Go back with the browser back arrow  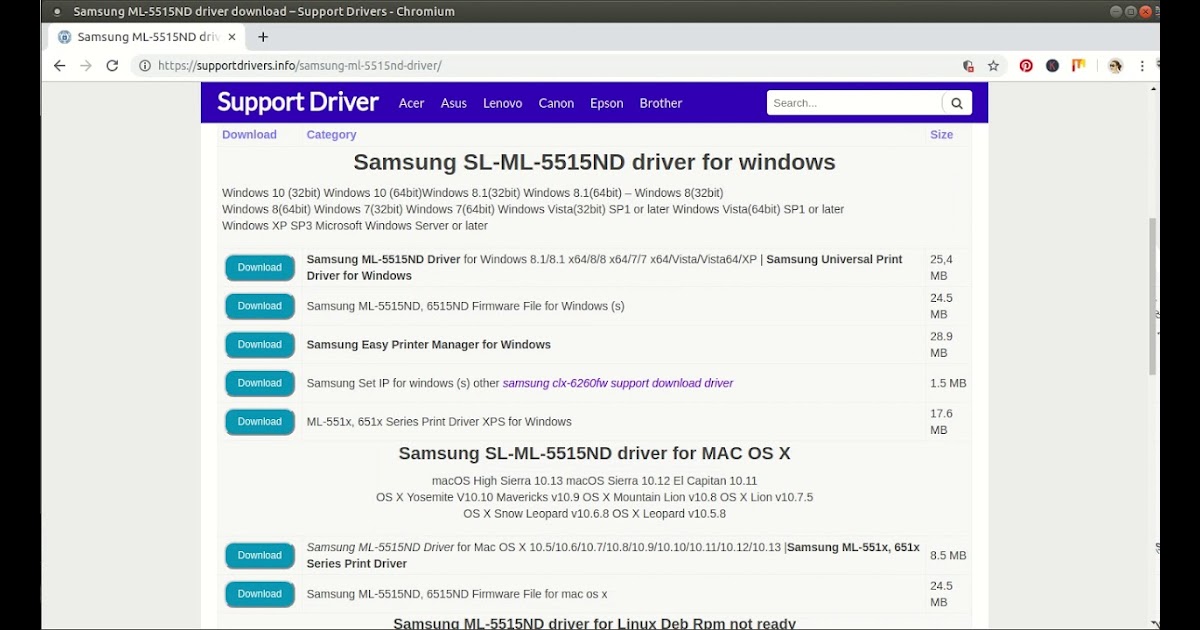[59, 66]
